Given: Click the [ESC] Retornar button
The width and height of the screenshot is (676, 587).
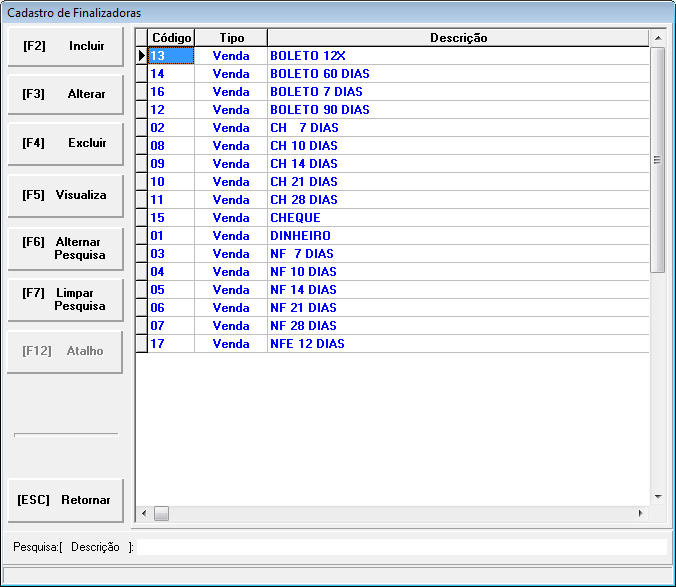Looking at the screenshot, I should 65,500.
